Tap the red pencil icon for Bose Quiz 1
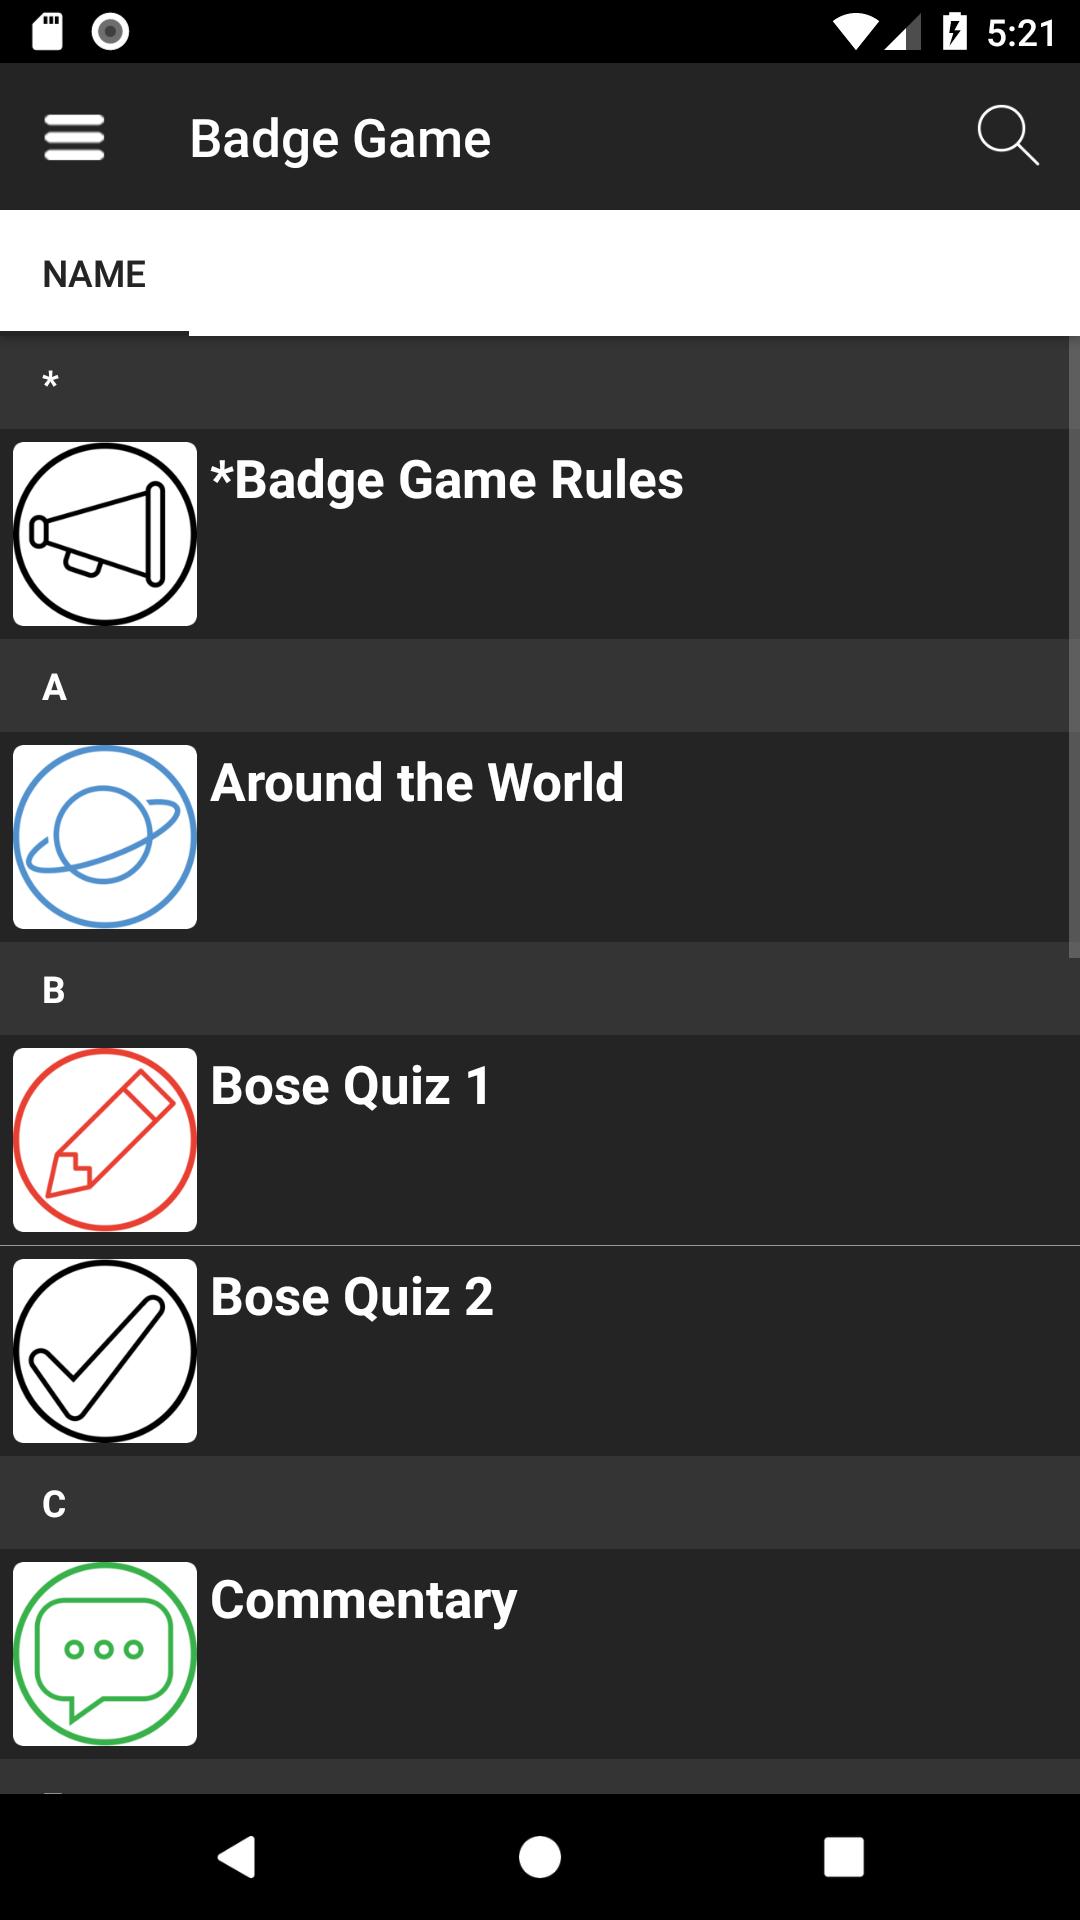Viewport: 1080px width, 1920px height. [x=105, y=1140]
